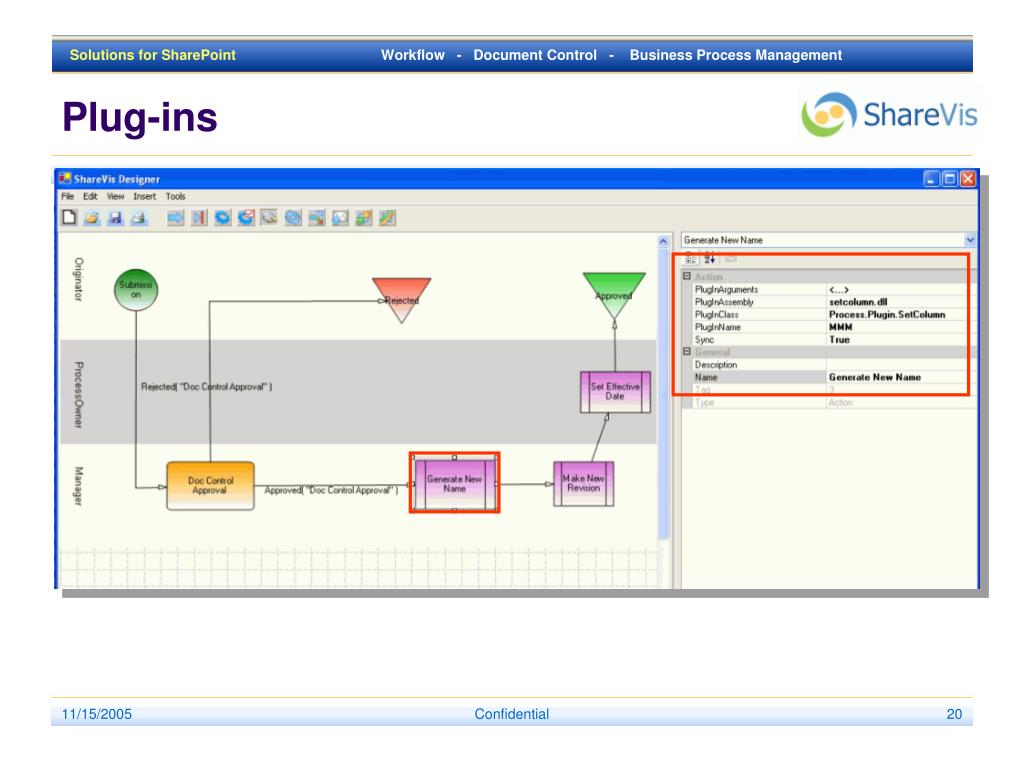Click the ProcessOwner swimlane label
Viewport: 1024px width, 768px height.
(78, 395)
